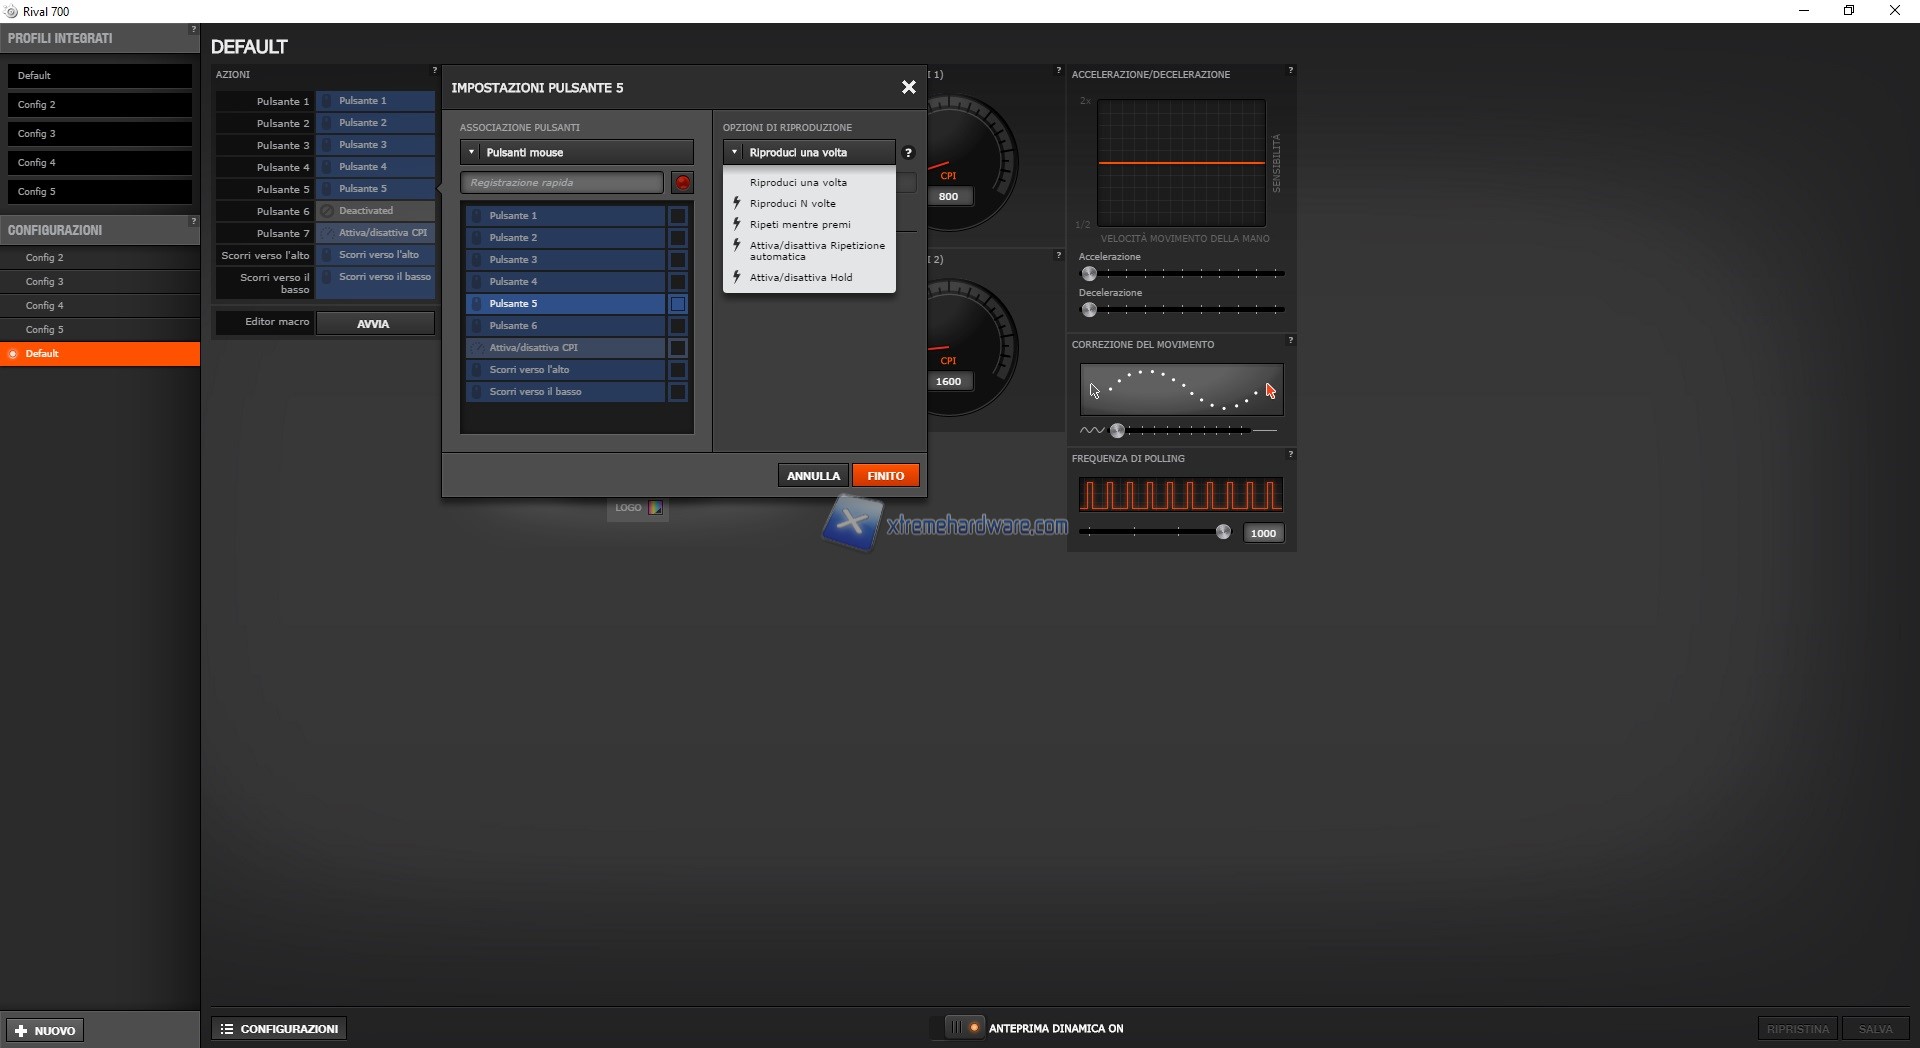Choose Ripeti mentre premi option

tap(800, 225)
